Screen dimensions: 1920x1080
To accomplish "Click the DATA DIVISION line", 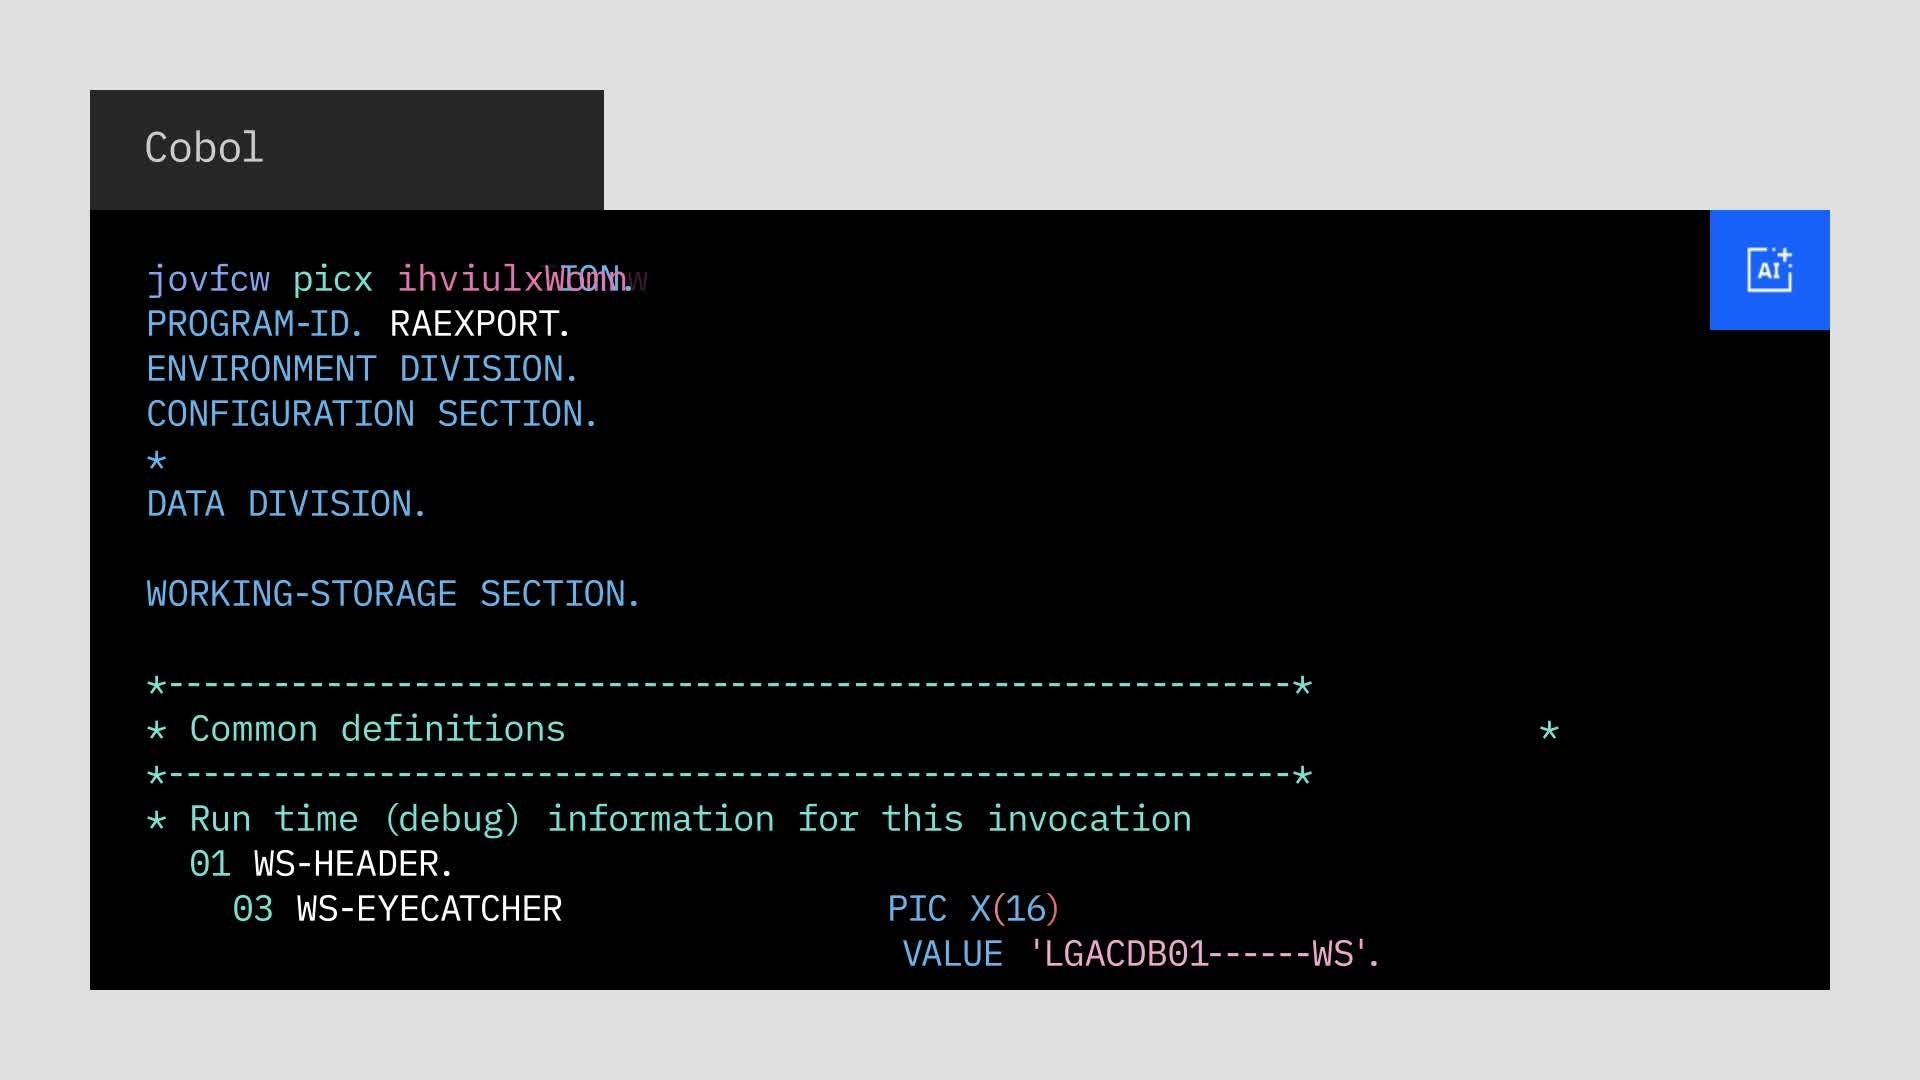I will (286, 504).
